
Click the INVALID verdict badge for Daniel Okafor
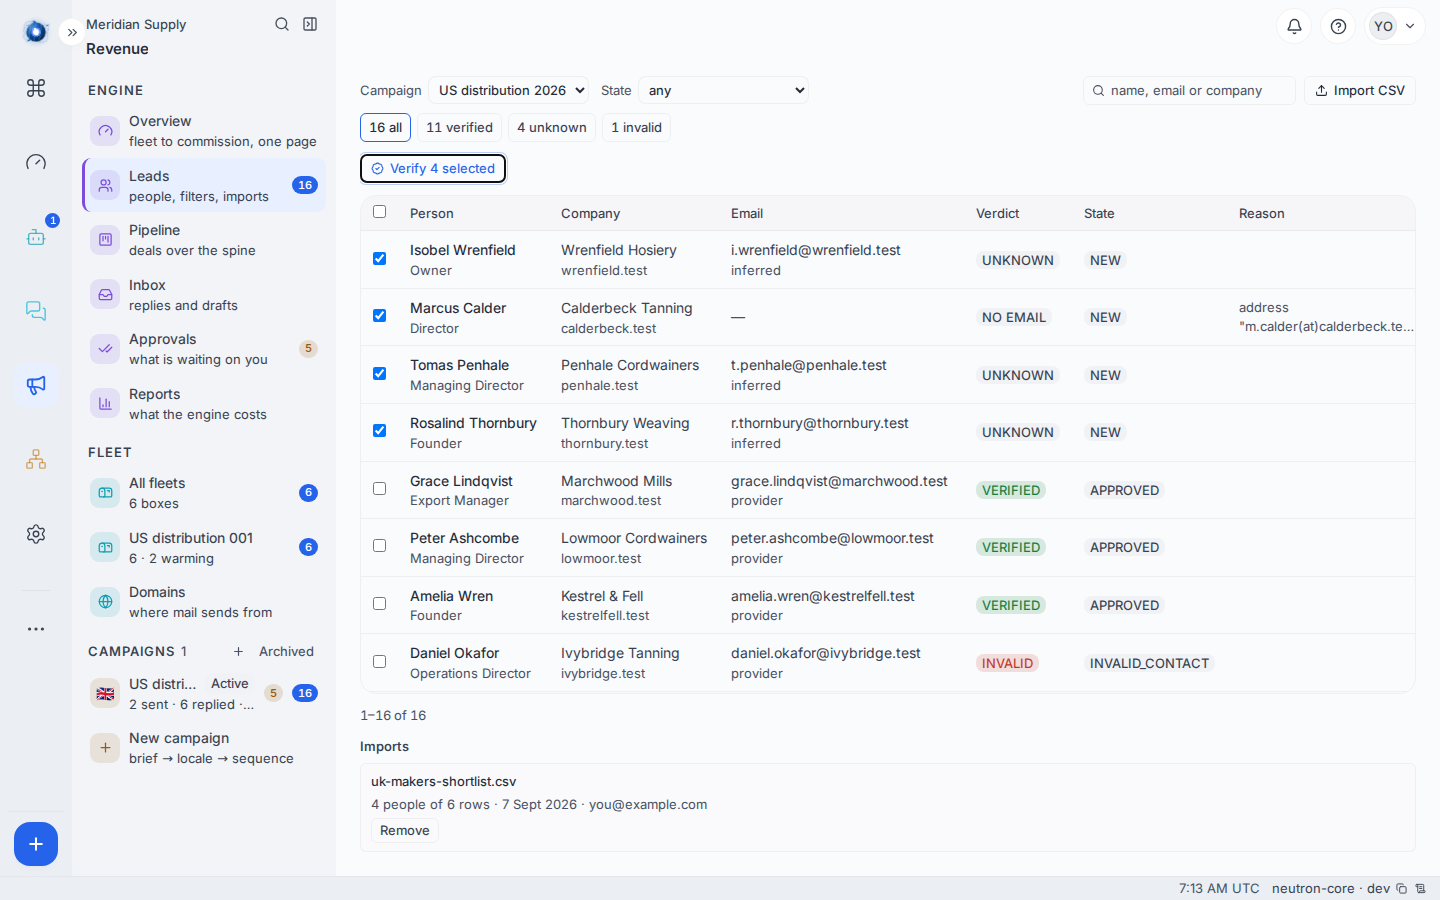tap(1007, 663)
